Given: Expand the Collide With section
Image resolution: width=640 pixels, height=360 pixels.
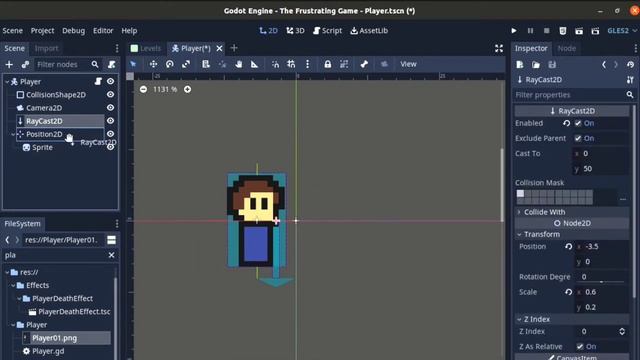Looking at the screenshot, I should click(x=572, y=212).
